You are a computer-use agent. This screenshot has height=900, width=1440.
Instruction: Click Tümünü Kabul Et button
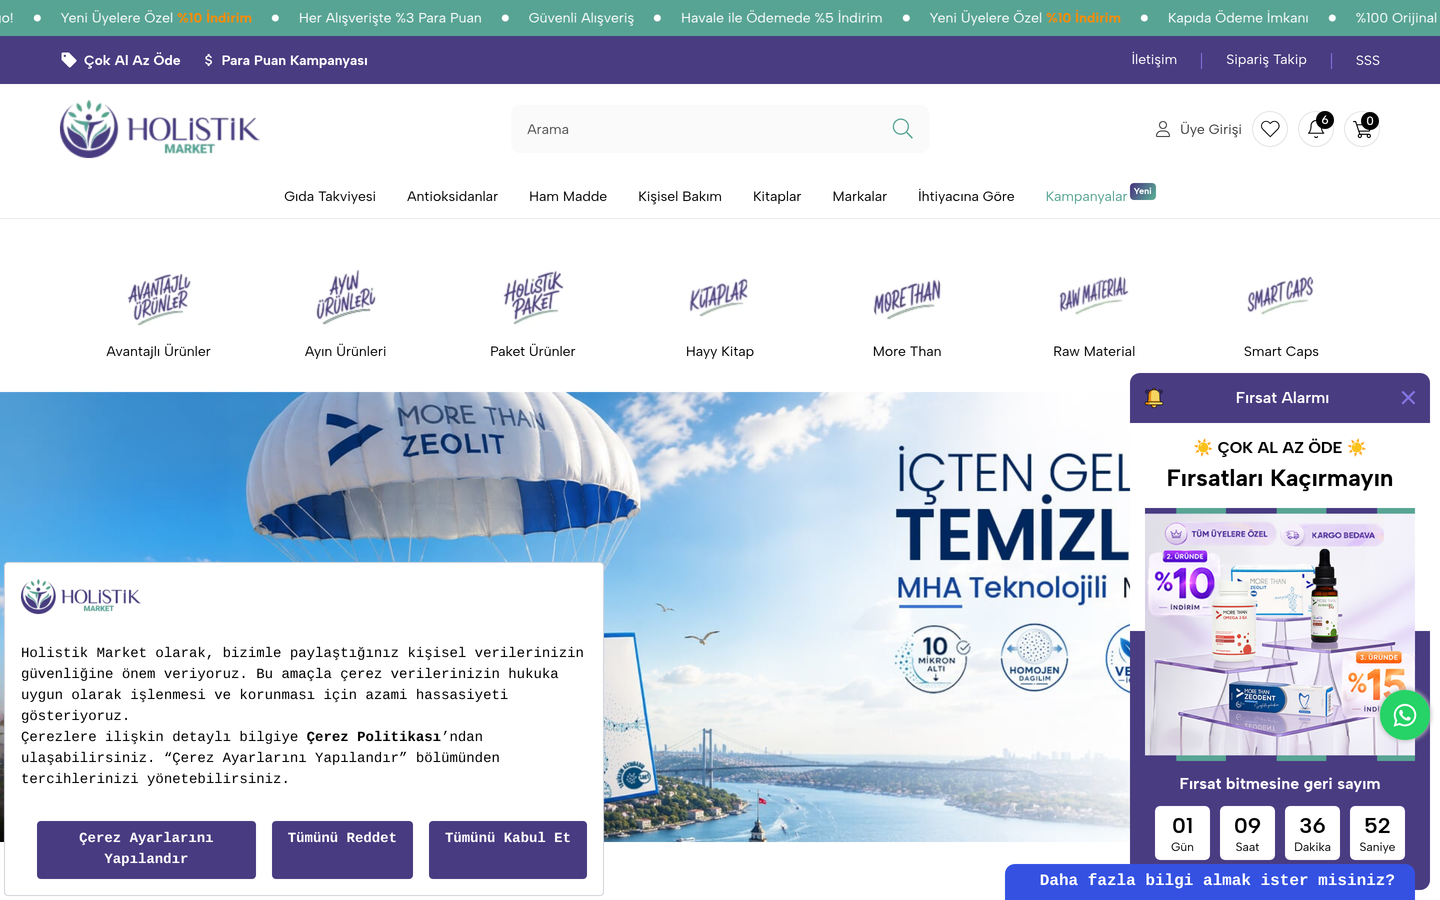pyautogui.click(x=508, y=850)
